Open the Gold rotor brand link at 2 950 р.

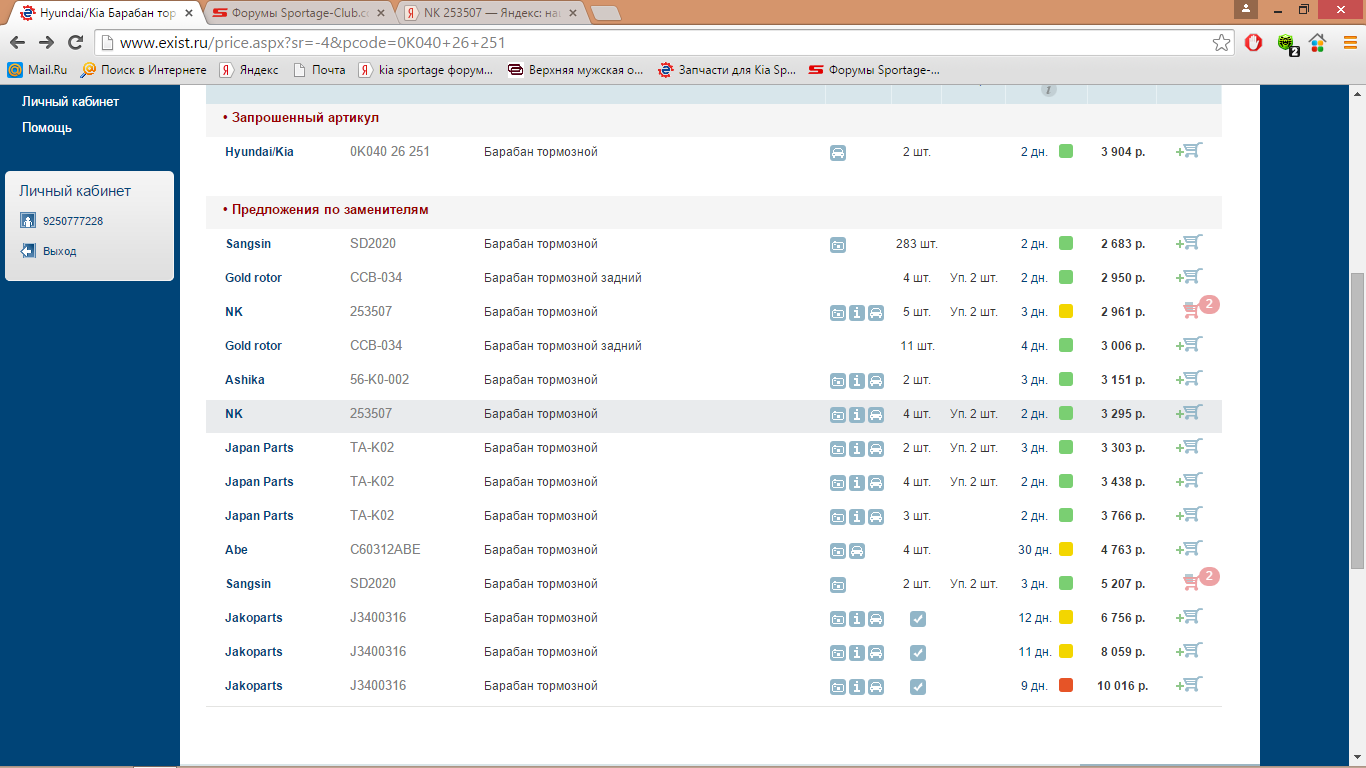[253, 278]
